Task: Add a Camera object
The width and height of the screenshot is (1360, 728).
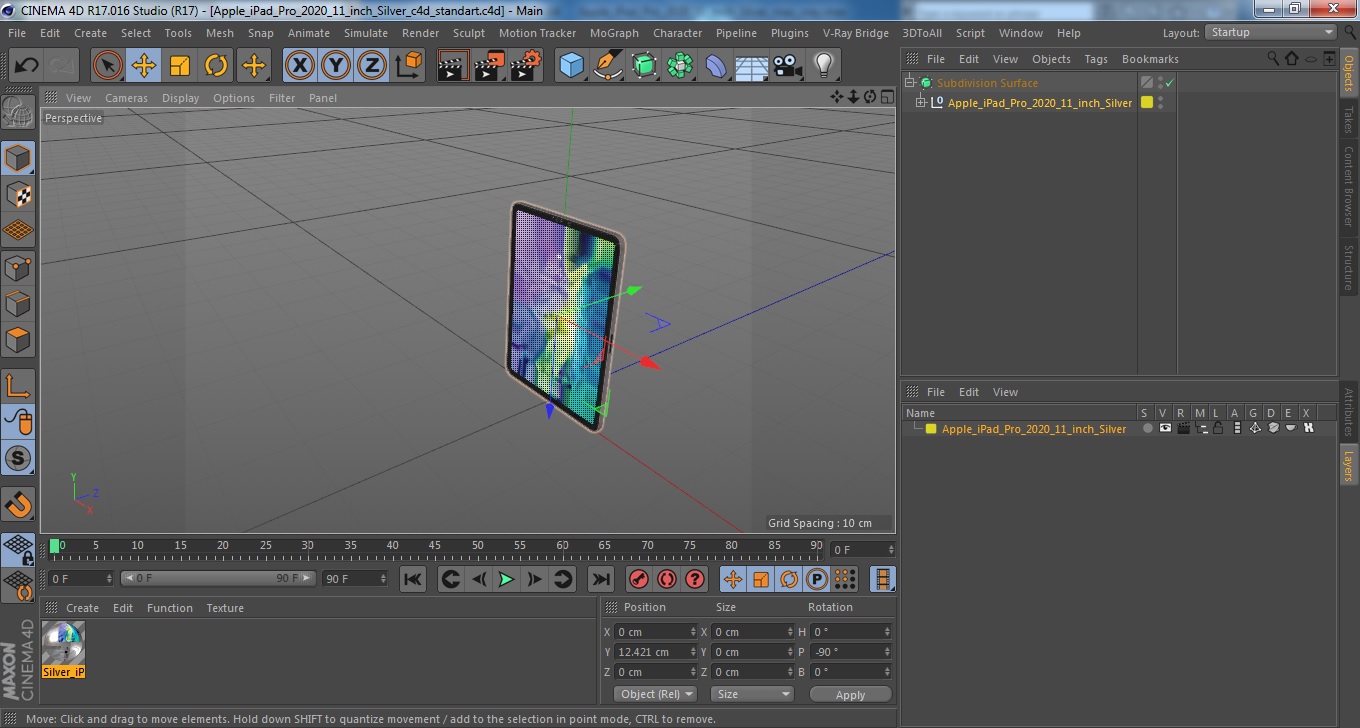Action: click(x=787, y=66)
